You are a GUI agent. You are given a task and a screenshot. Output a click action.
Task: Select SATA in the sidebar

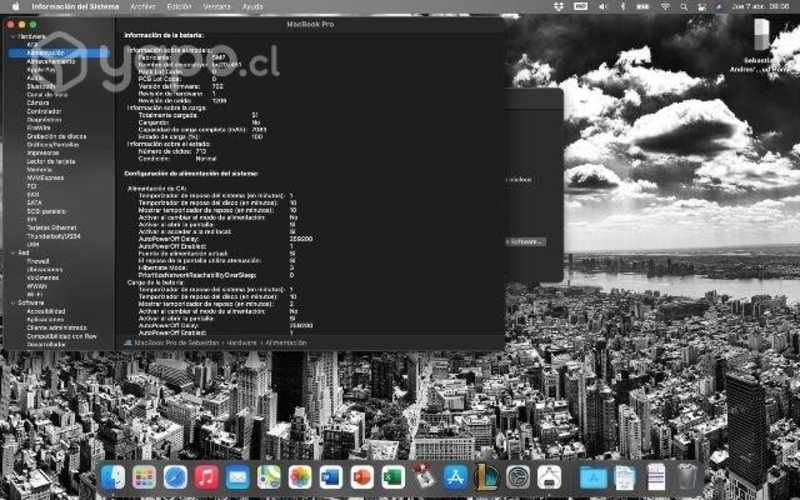tap(34, 203)
